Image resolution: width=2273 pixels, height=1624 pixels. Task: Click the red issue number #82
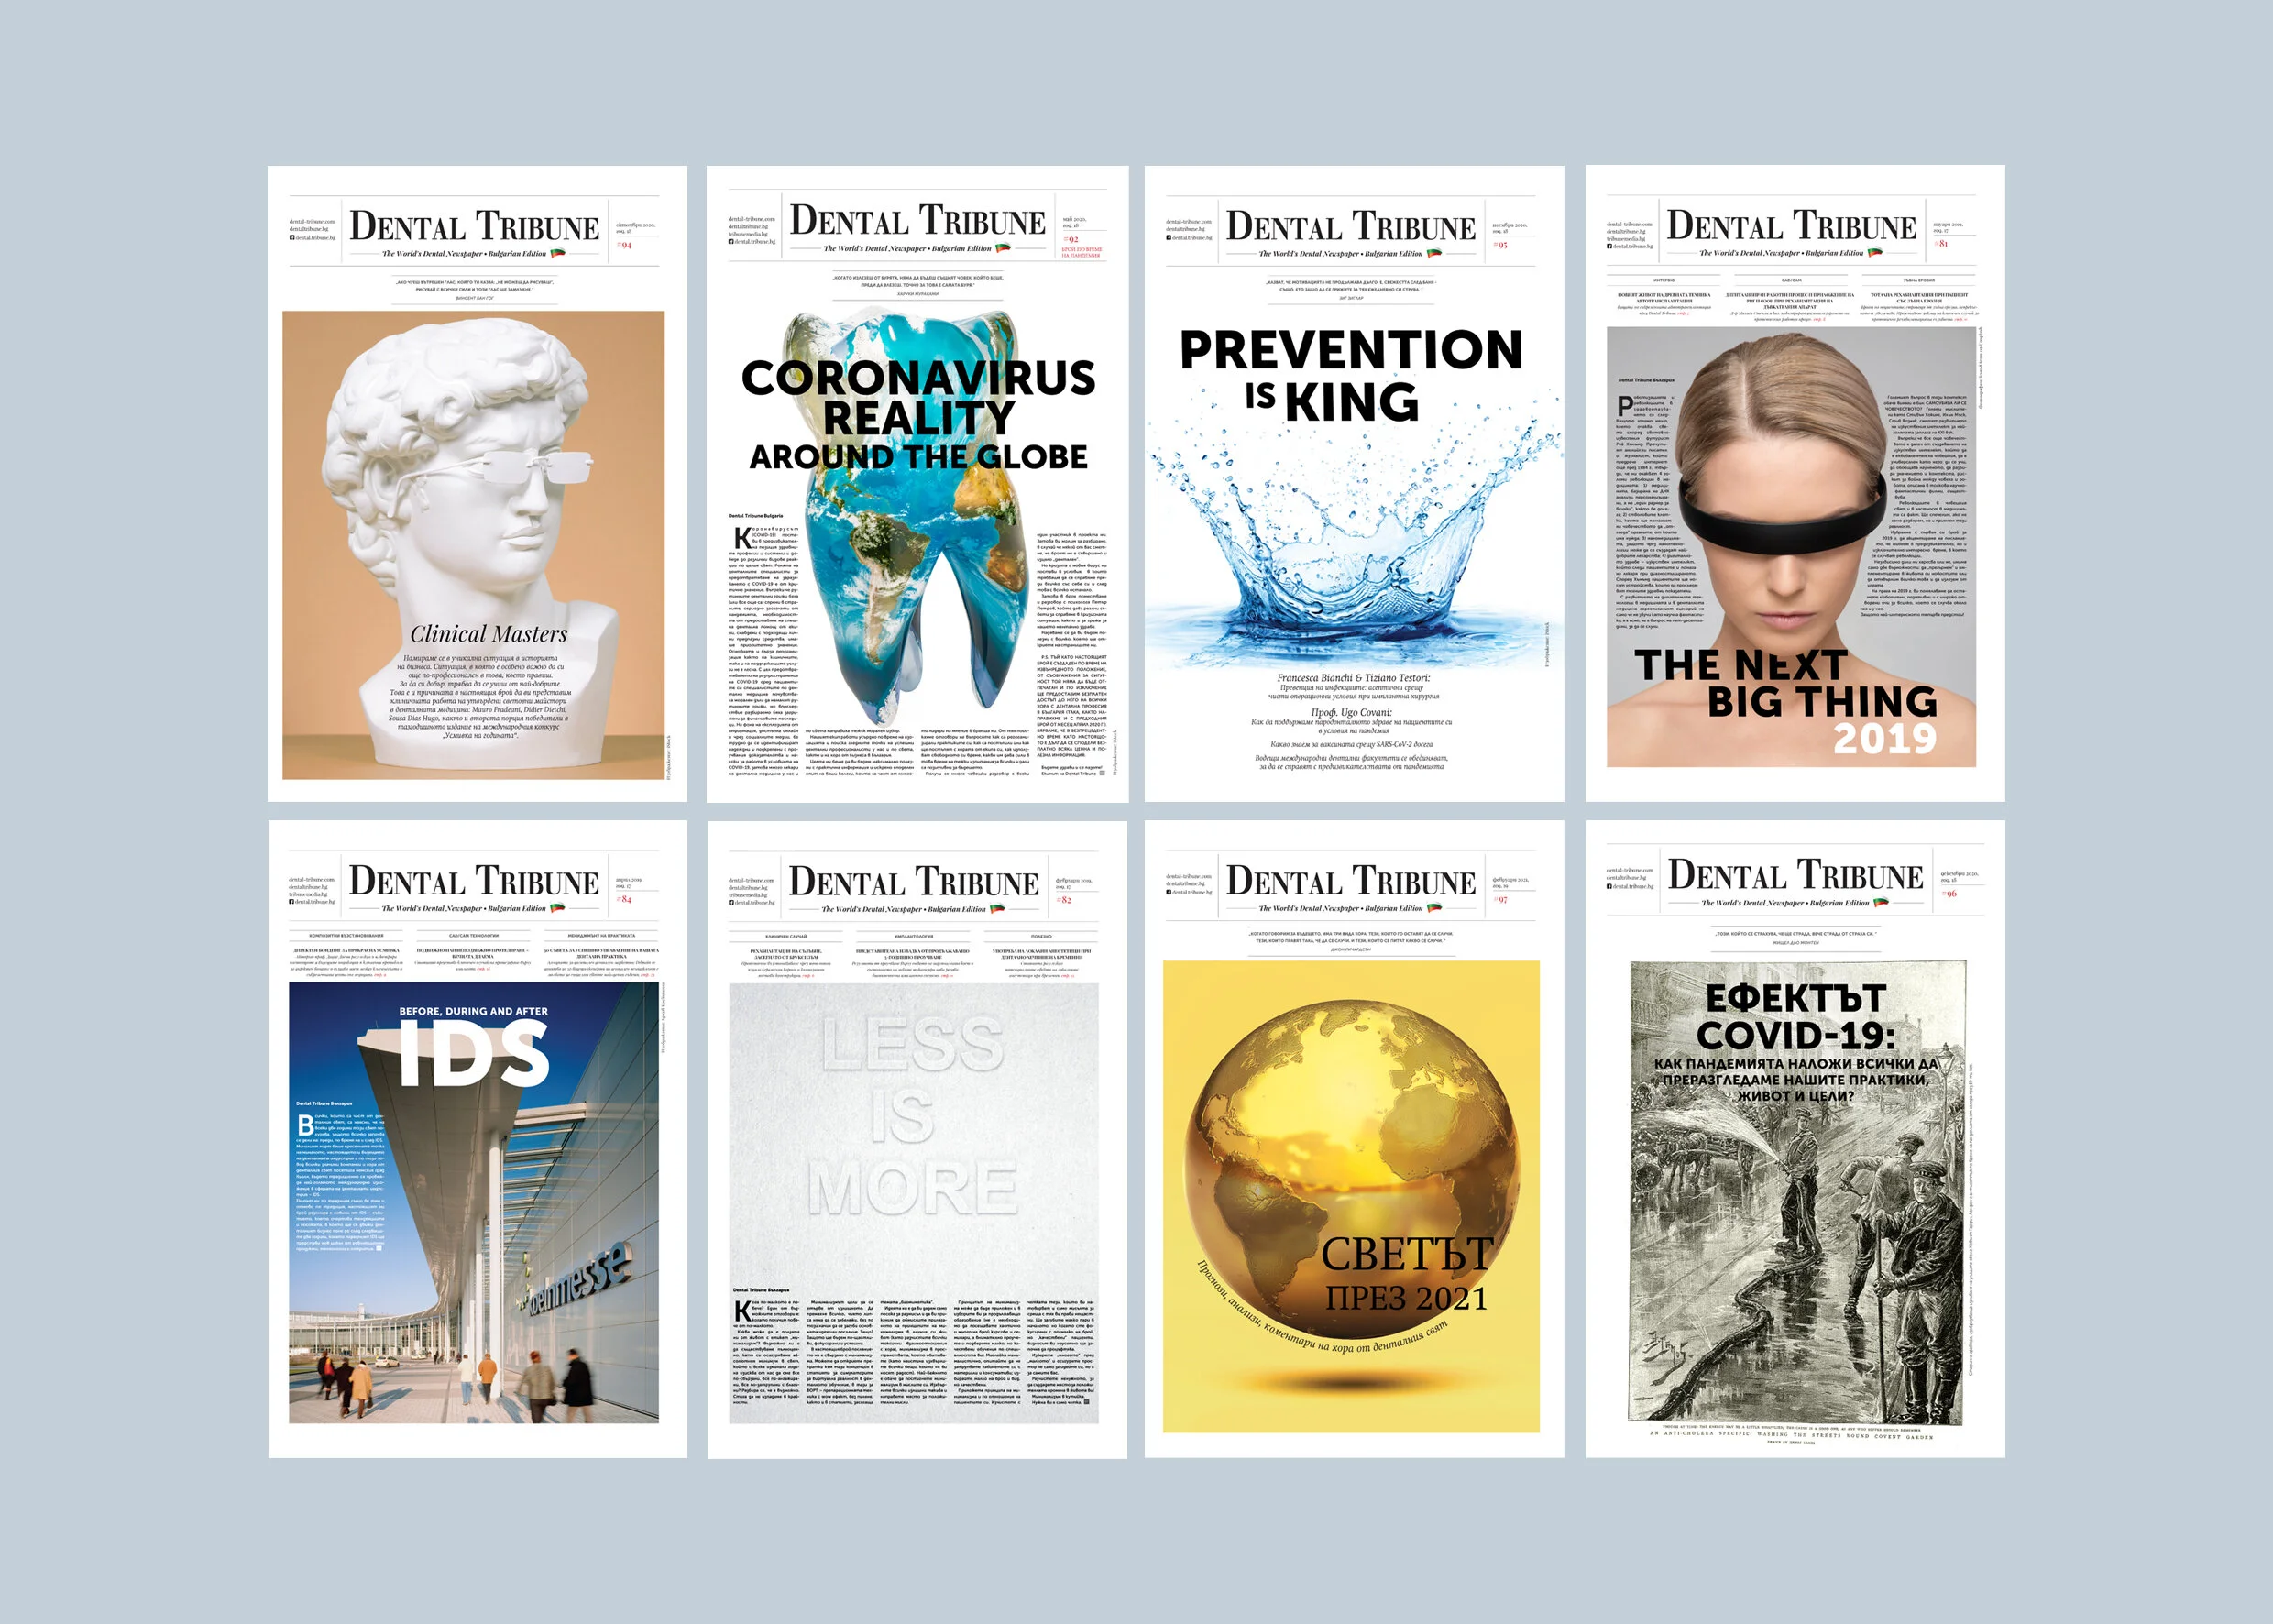(1064, 900)
